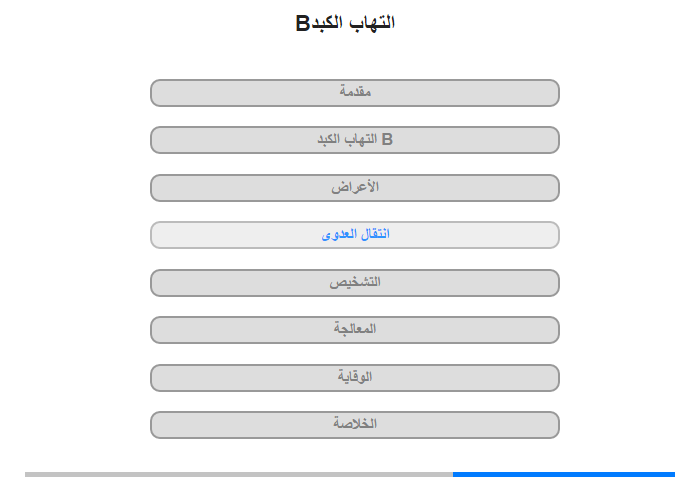Go to the الأعراض (Symptoms) section
This screenshot has width=700, height=480.
click(x=354, y=188)
